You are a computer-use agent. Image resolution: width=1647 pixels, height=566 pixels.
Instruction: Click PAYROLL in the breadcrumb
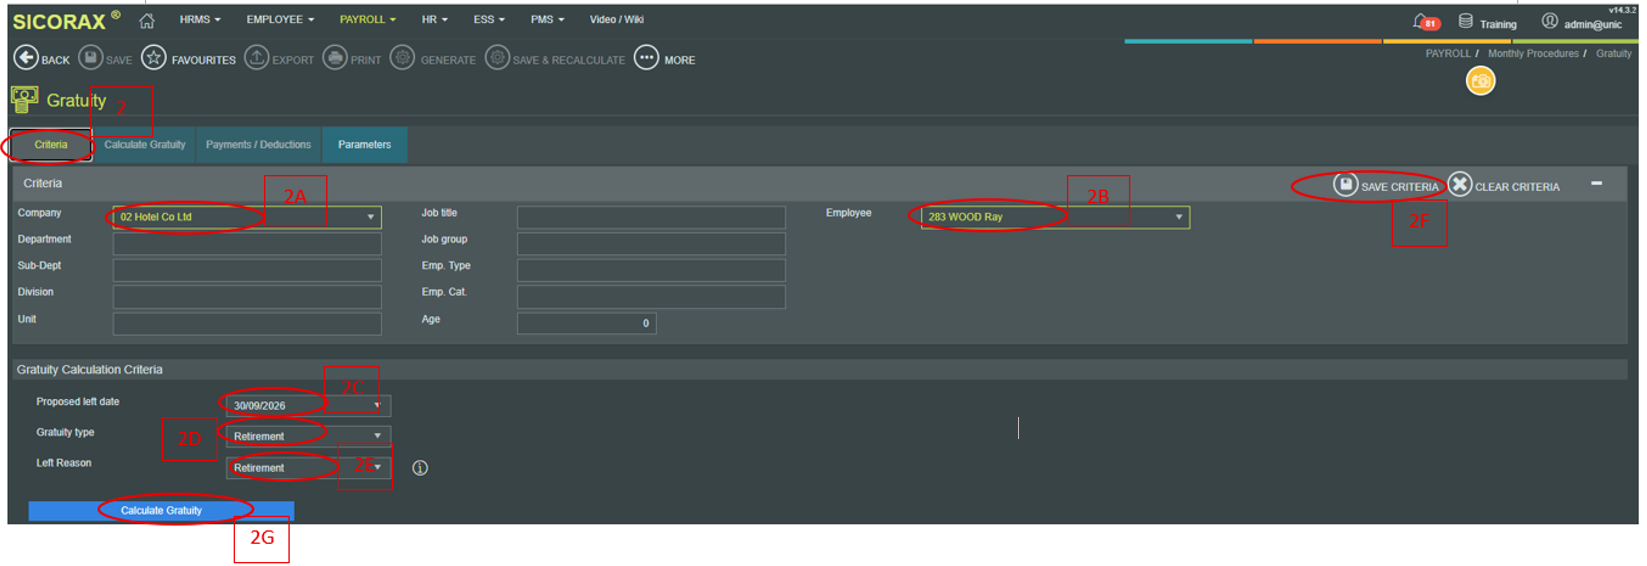coord(1447,54)
